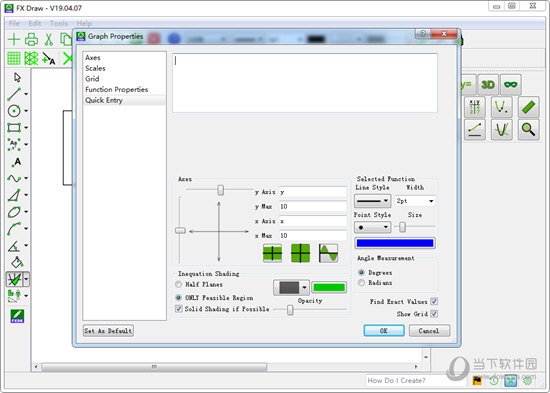Open the Tools menu
The height and width of the screenshot is (393, 550).
59,24
